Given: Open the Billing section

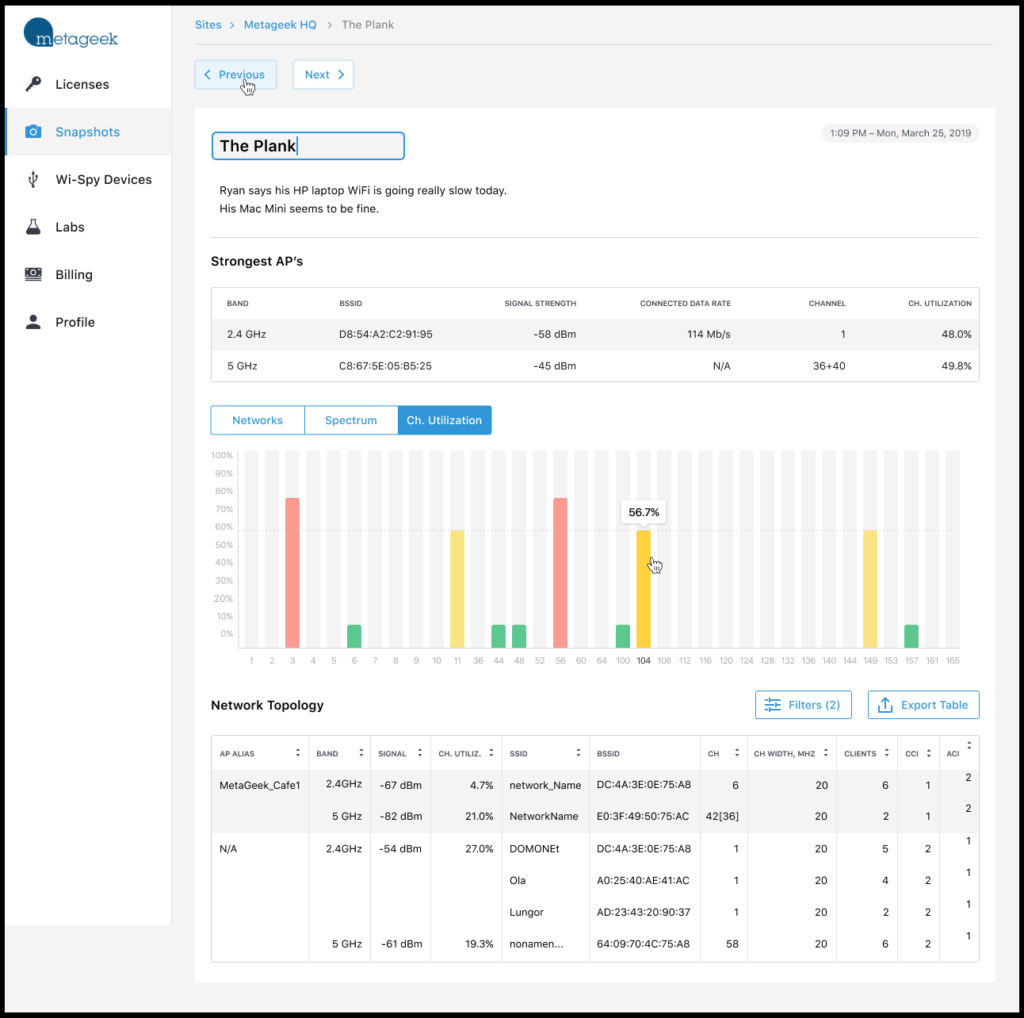Looking at the screenshot, I should point(88,275).
